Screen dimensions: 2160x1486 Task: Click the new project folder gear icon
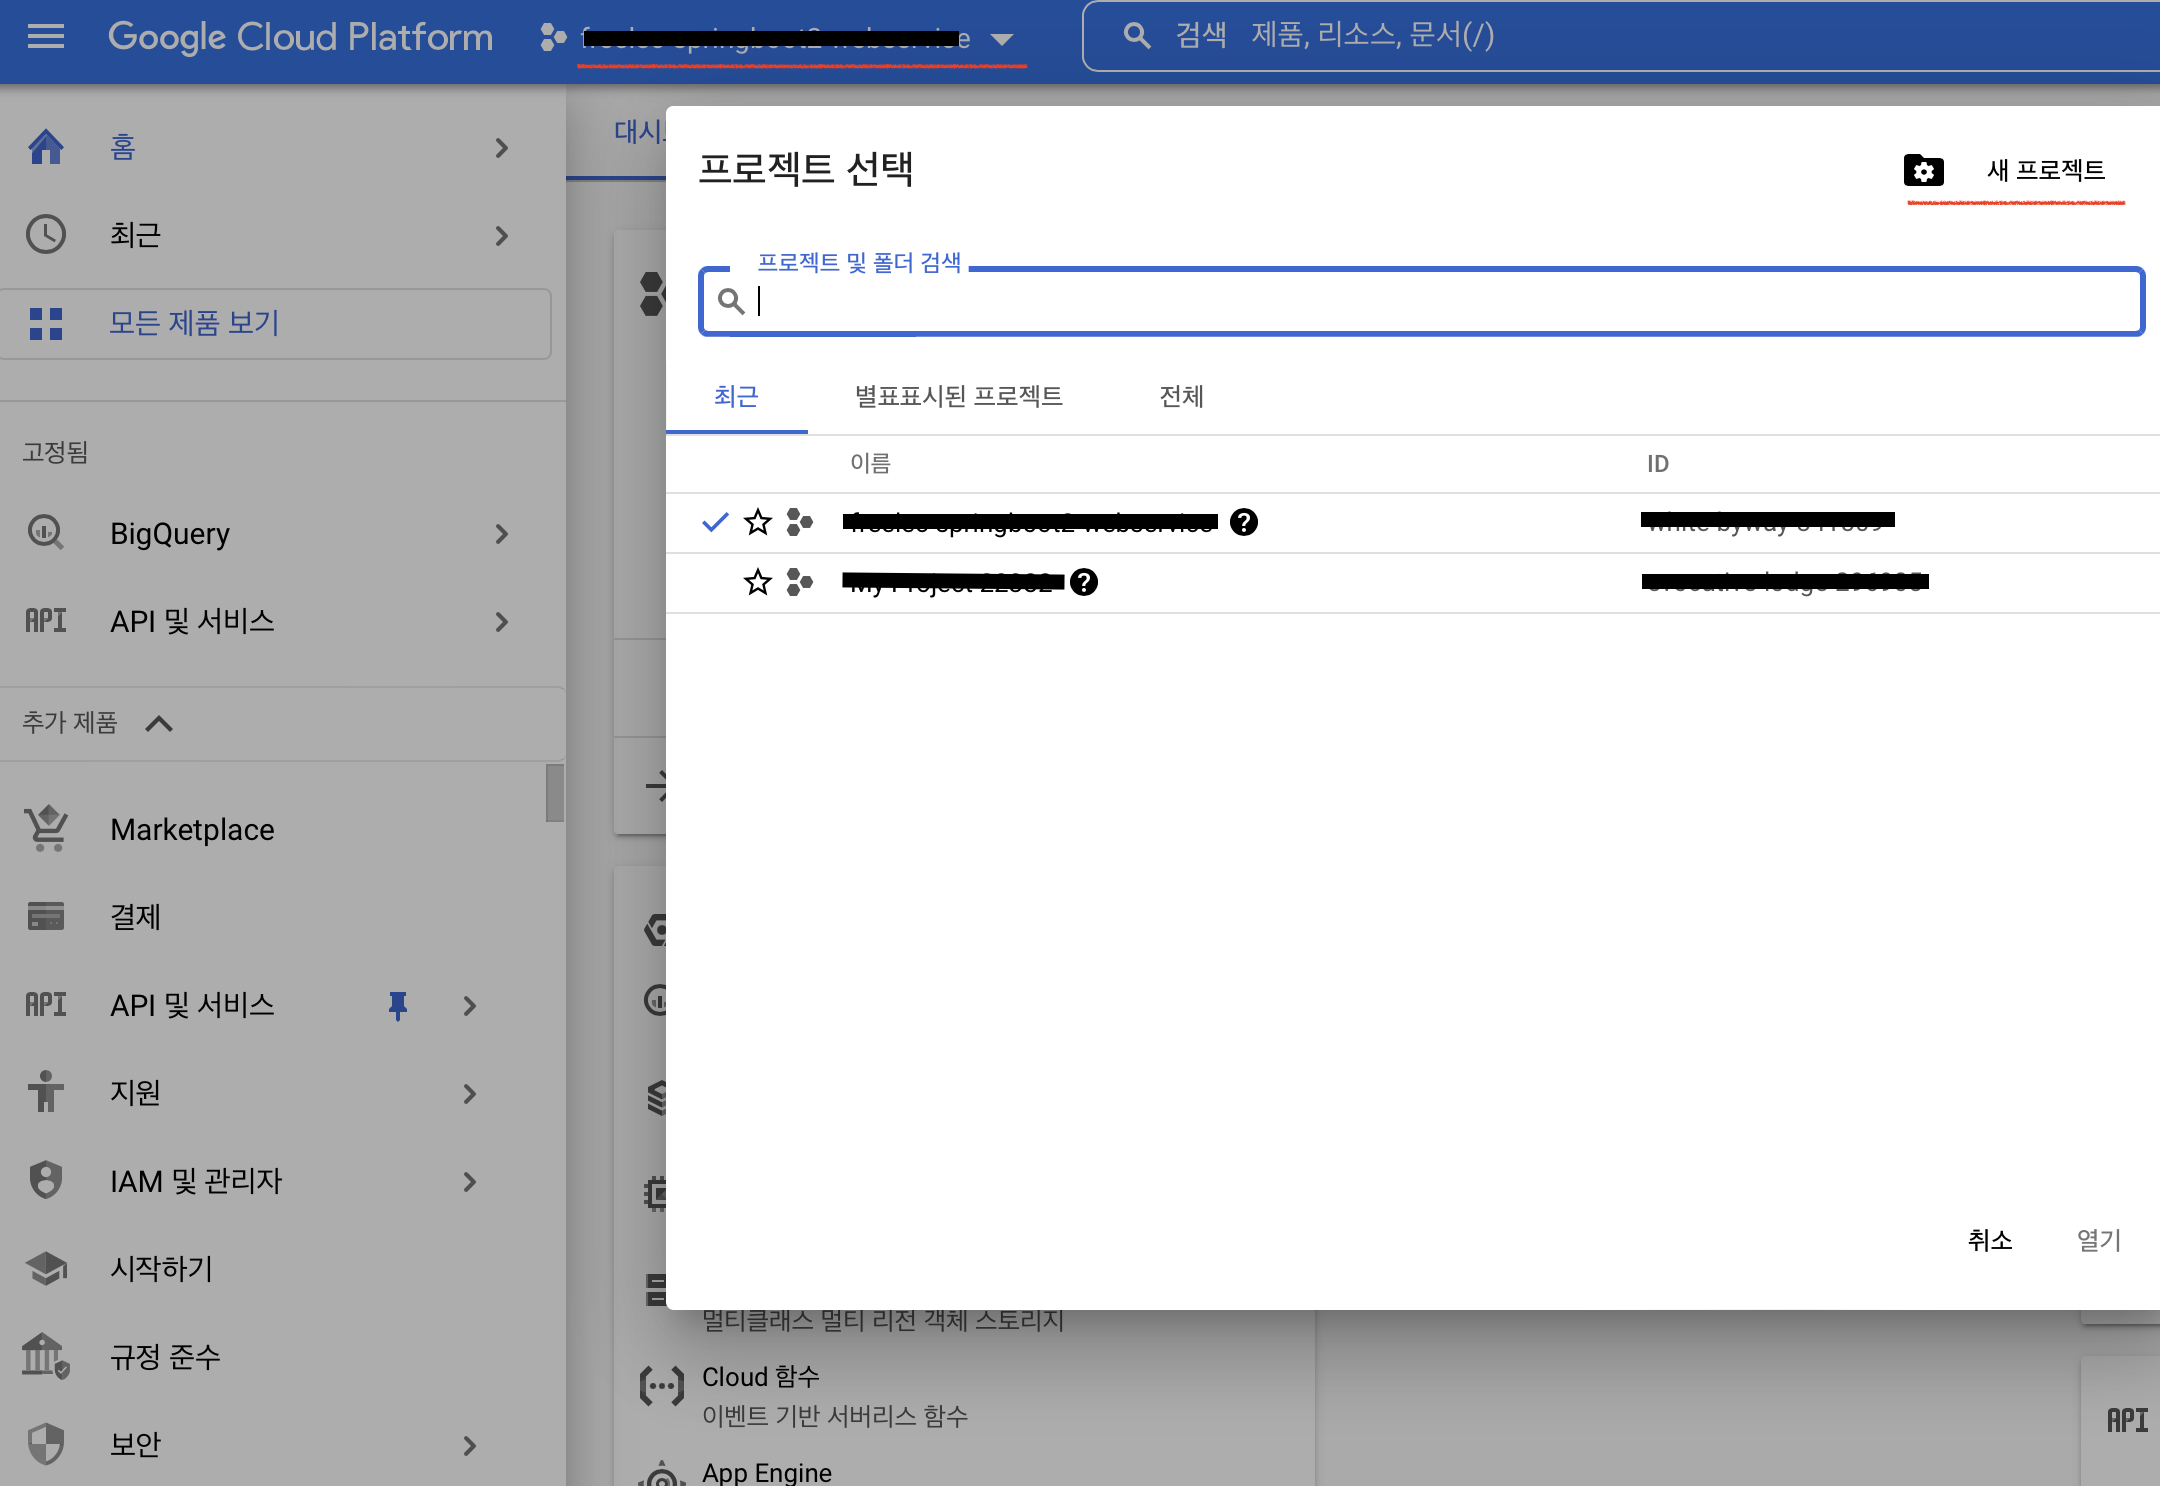[1923, 171]
